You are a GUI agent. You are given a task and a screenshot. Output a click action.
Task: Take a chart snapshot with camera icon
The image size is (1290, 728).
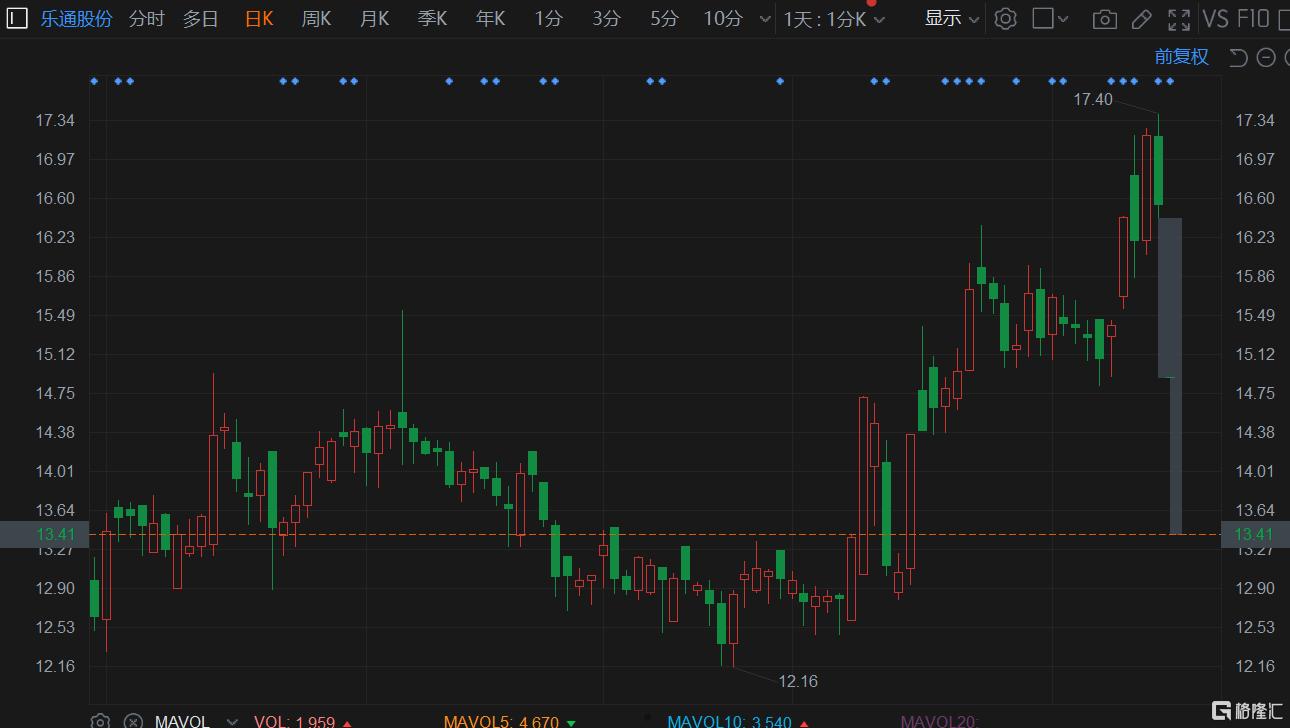point(1105,19)
